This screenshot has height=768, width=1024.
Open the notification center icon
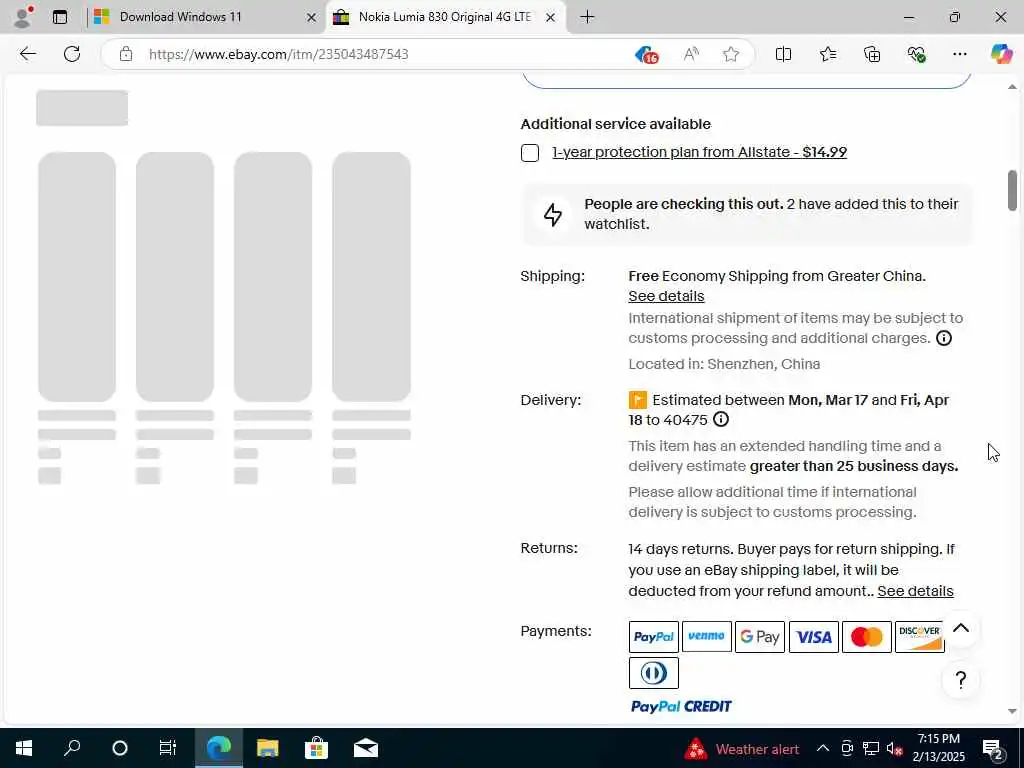tap(993, 748)
